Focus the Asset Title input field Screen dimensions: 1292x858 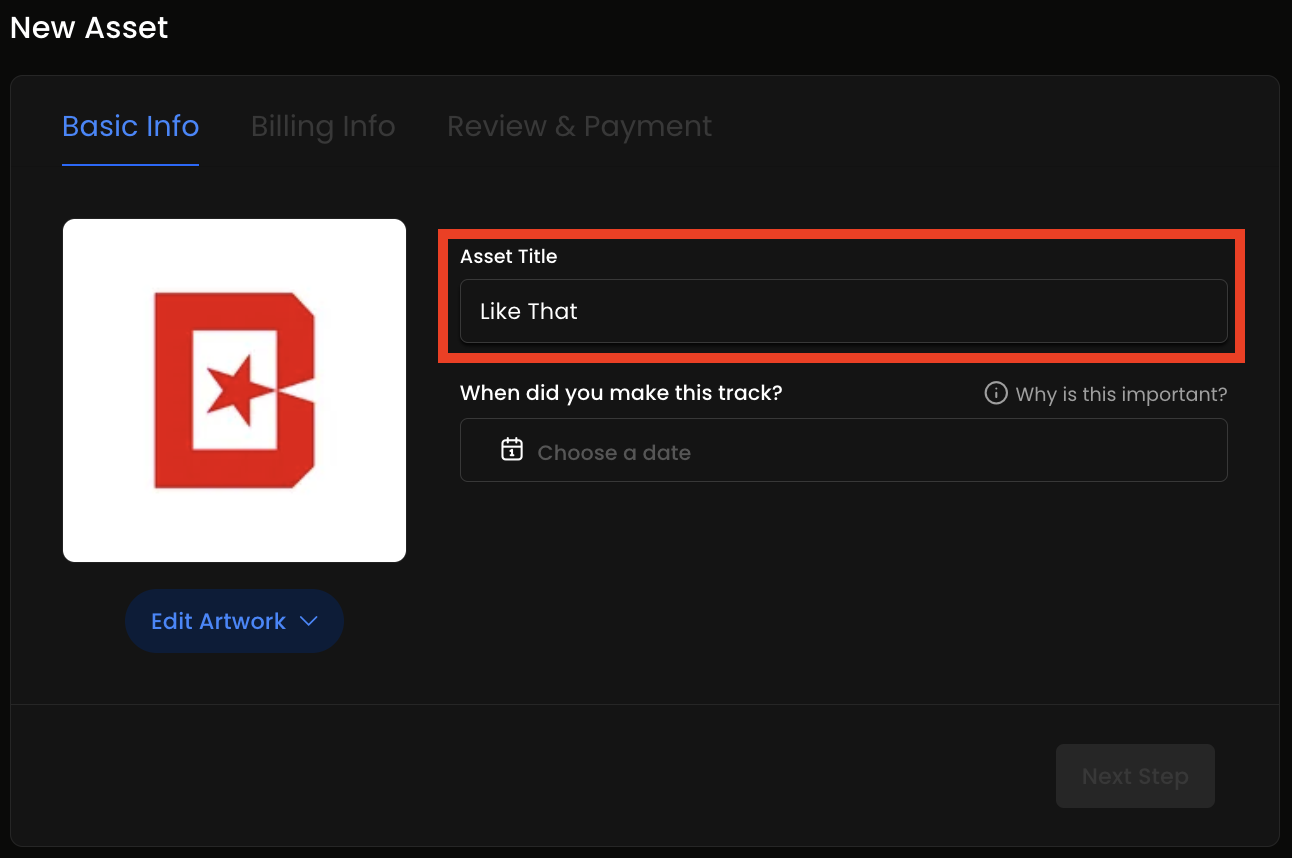[x=843, y=311]
